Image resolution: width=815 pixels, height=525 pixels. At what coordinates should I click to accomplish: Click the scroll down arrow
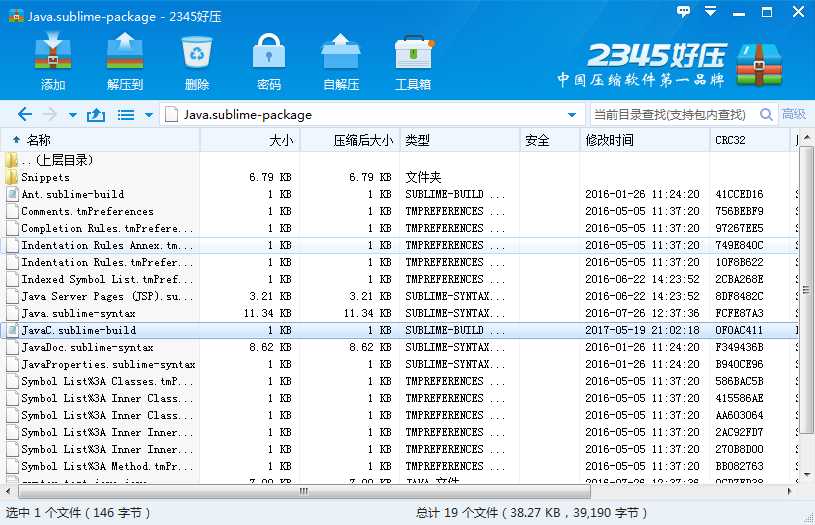806,474
